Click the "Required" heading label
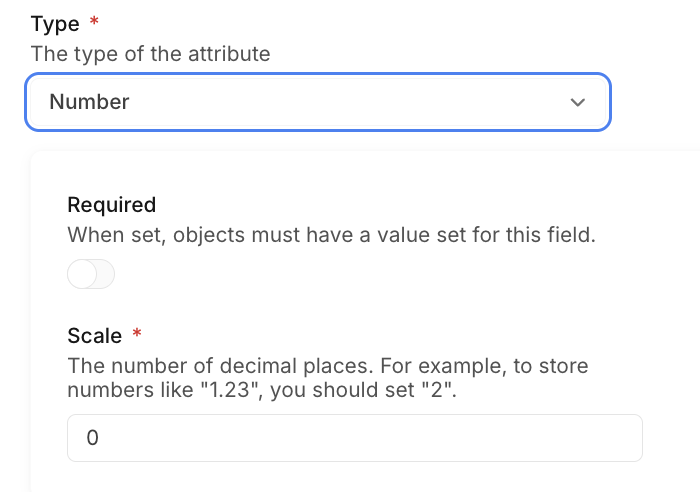This screenshot has width=700, height=492. point(111,205)
